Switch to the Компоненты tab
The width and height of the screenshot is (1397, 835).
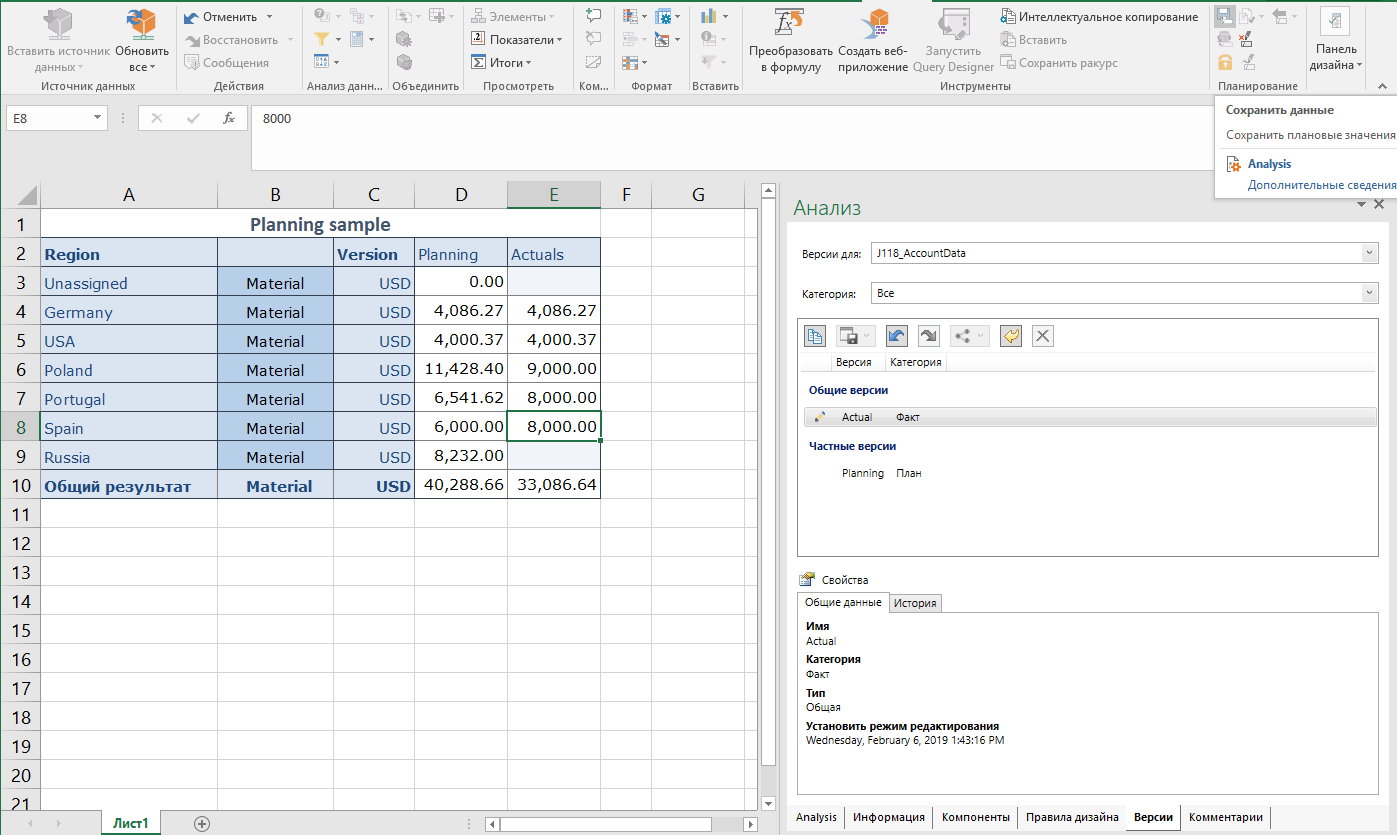click(976, 817)
